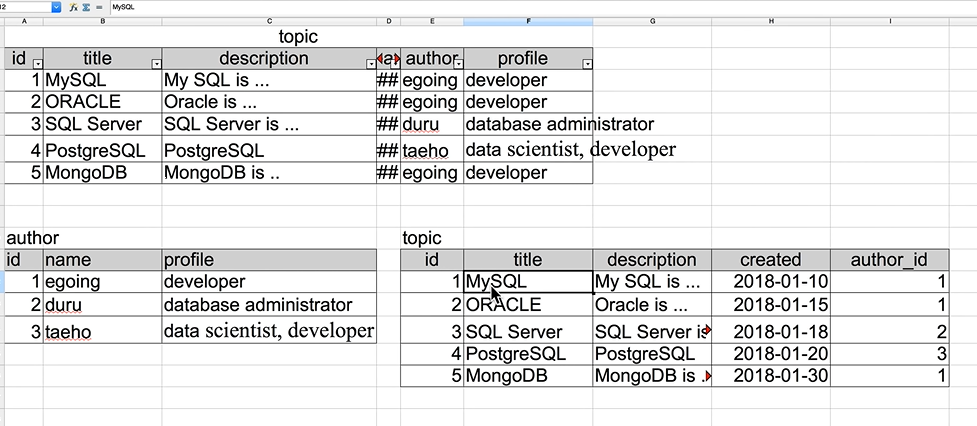The height and width of the screenshot is (426, 977).
Task: Open the Name Box dropdown arrow
Action: [x=57, y=7]
